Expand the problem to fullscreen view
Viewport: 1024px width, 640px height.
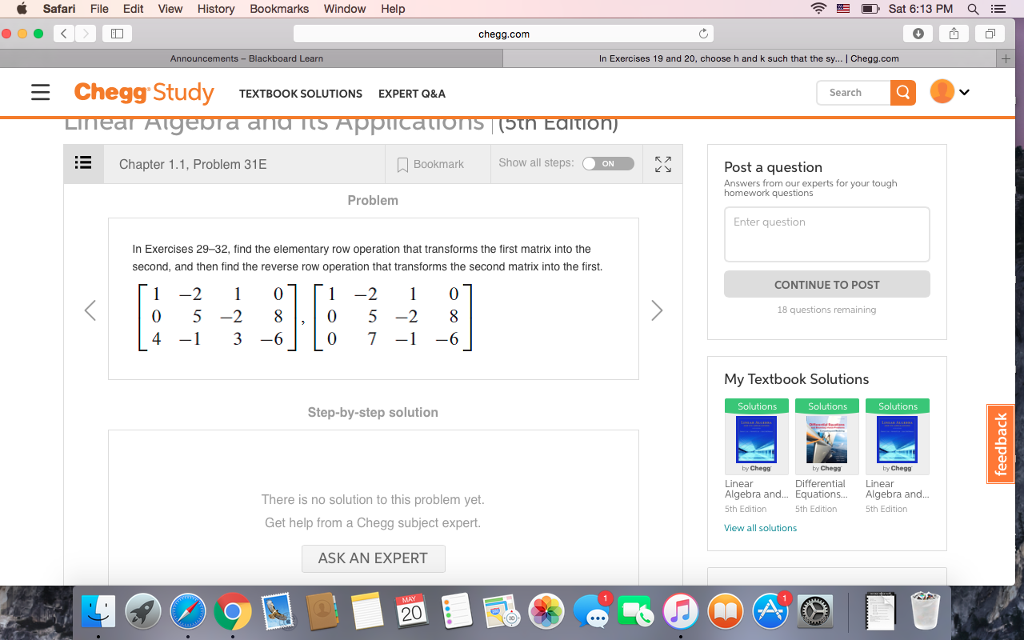click(x=662, y=163)
